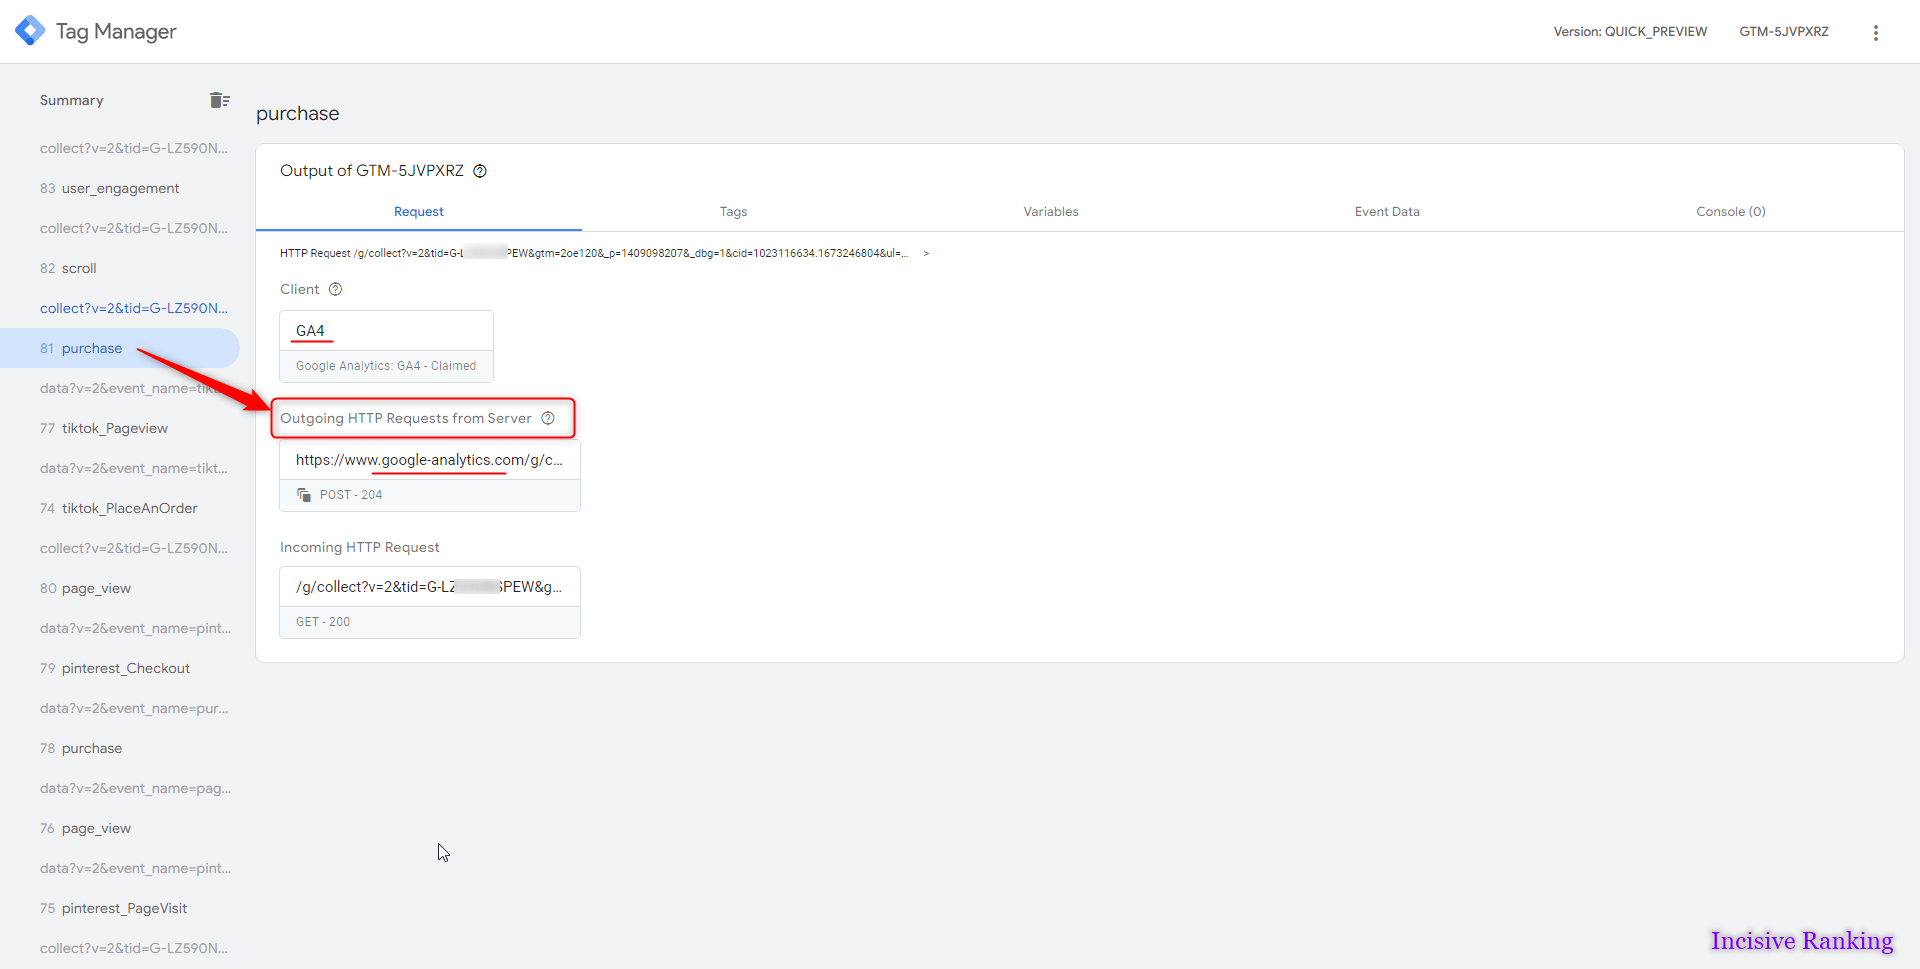Open the Variables tab
The width and height of the screenshot is (1920, 969).
pos(1051,211)
